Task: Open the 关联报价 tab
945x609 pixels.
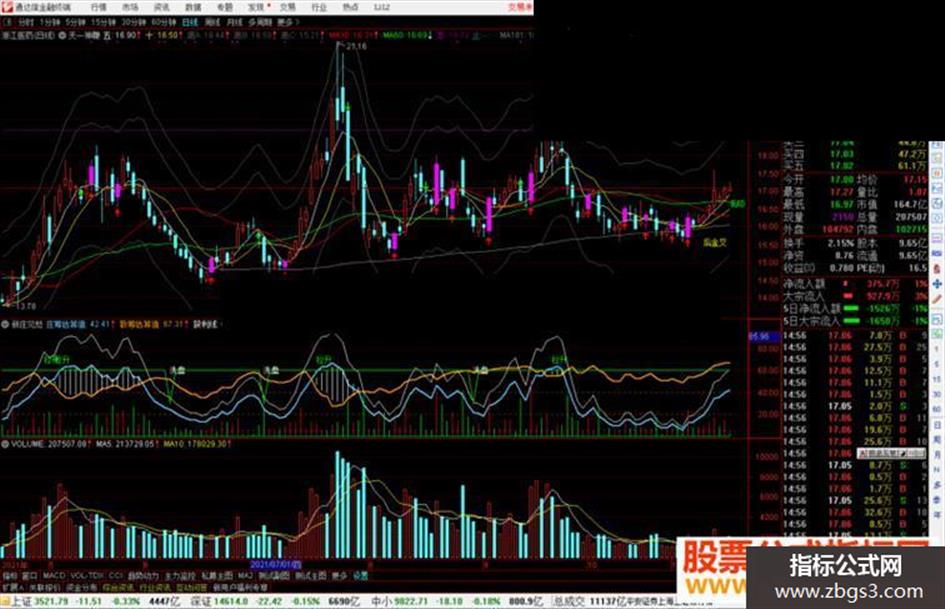Action: 45,587
